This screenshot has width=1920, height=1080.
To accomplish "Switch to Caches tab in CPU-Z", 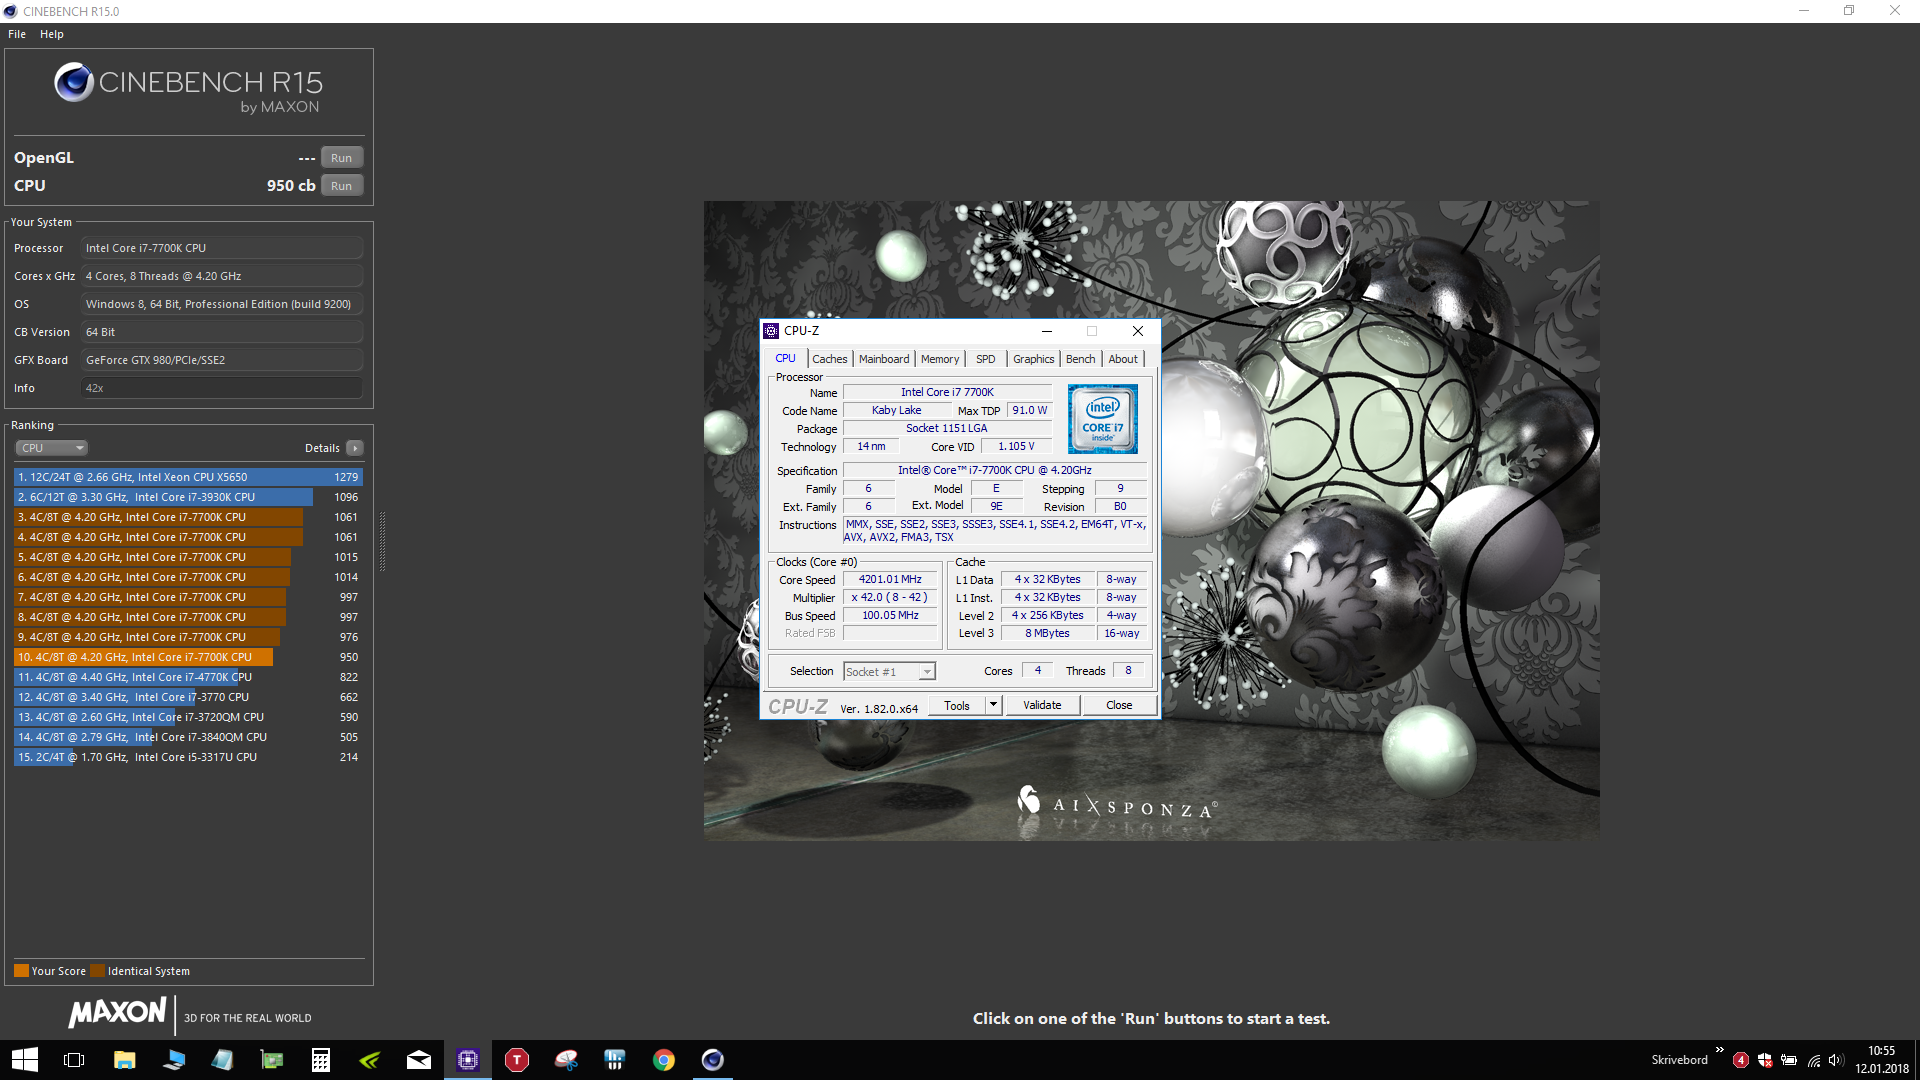I will pyautogui.click(x=830, y=359).
